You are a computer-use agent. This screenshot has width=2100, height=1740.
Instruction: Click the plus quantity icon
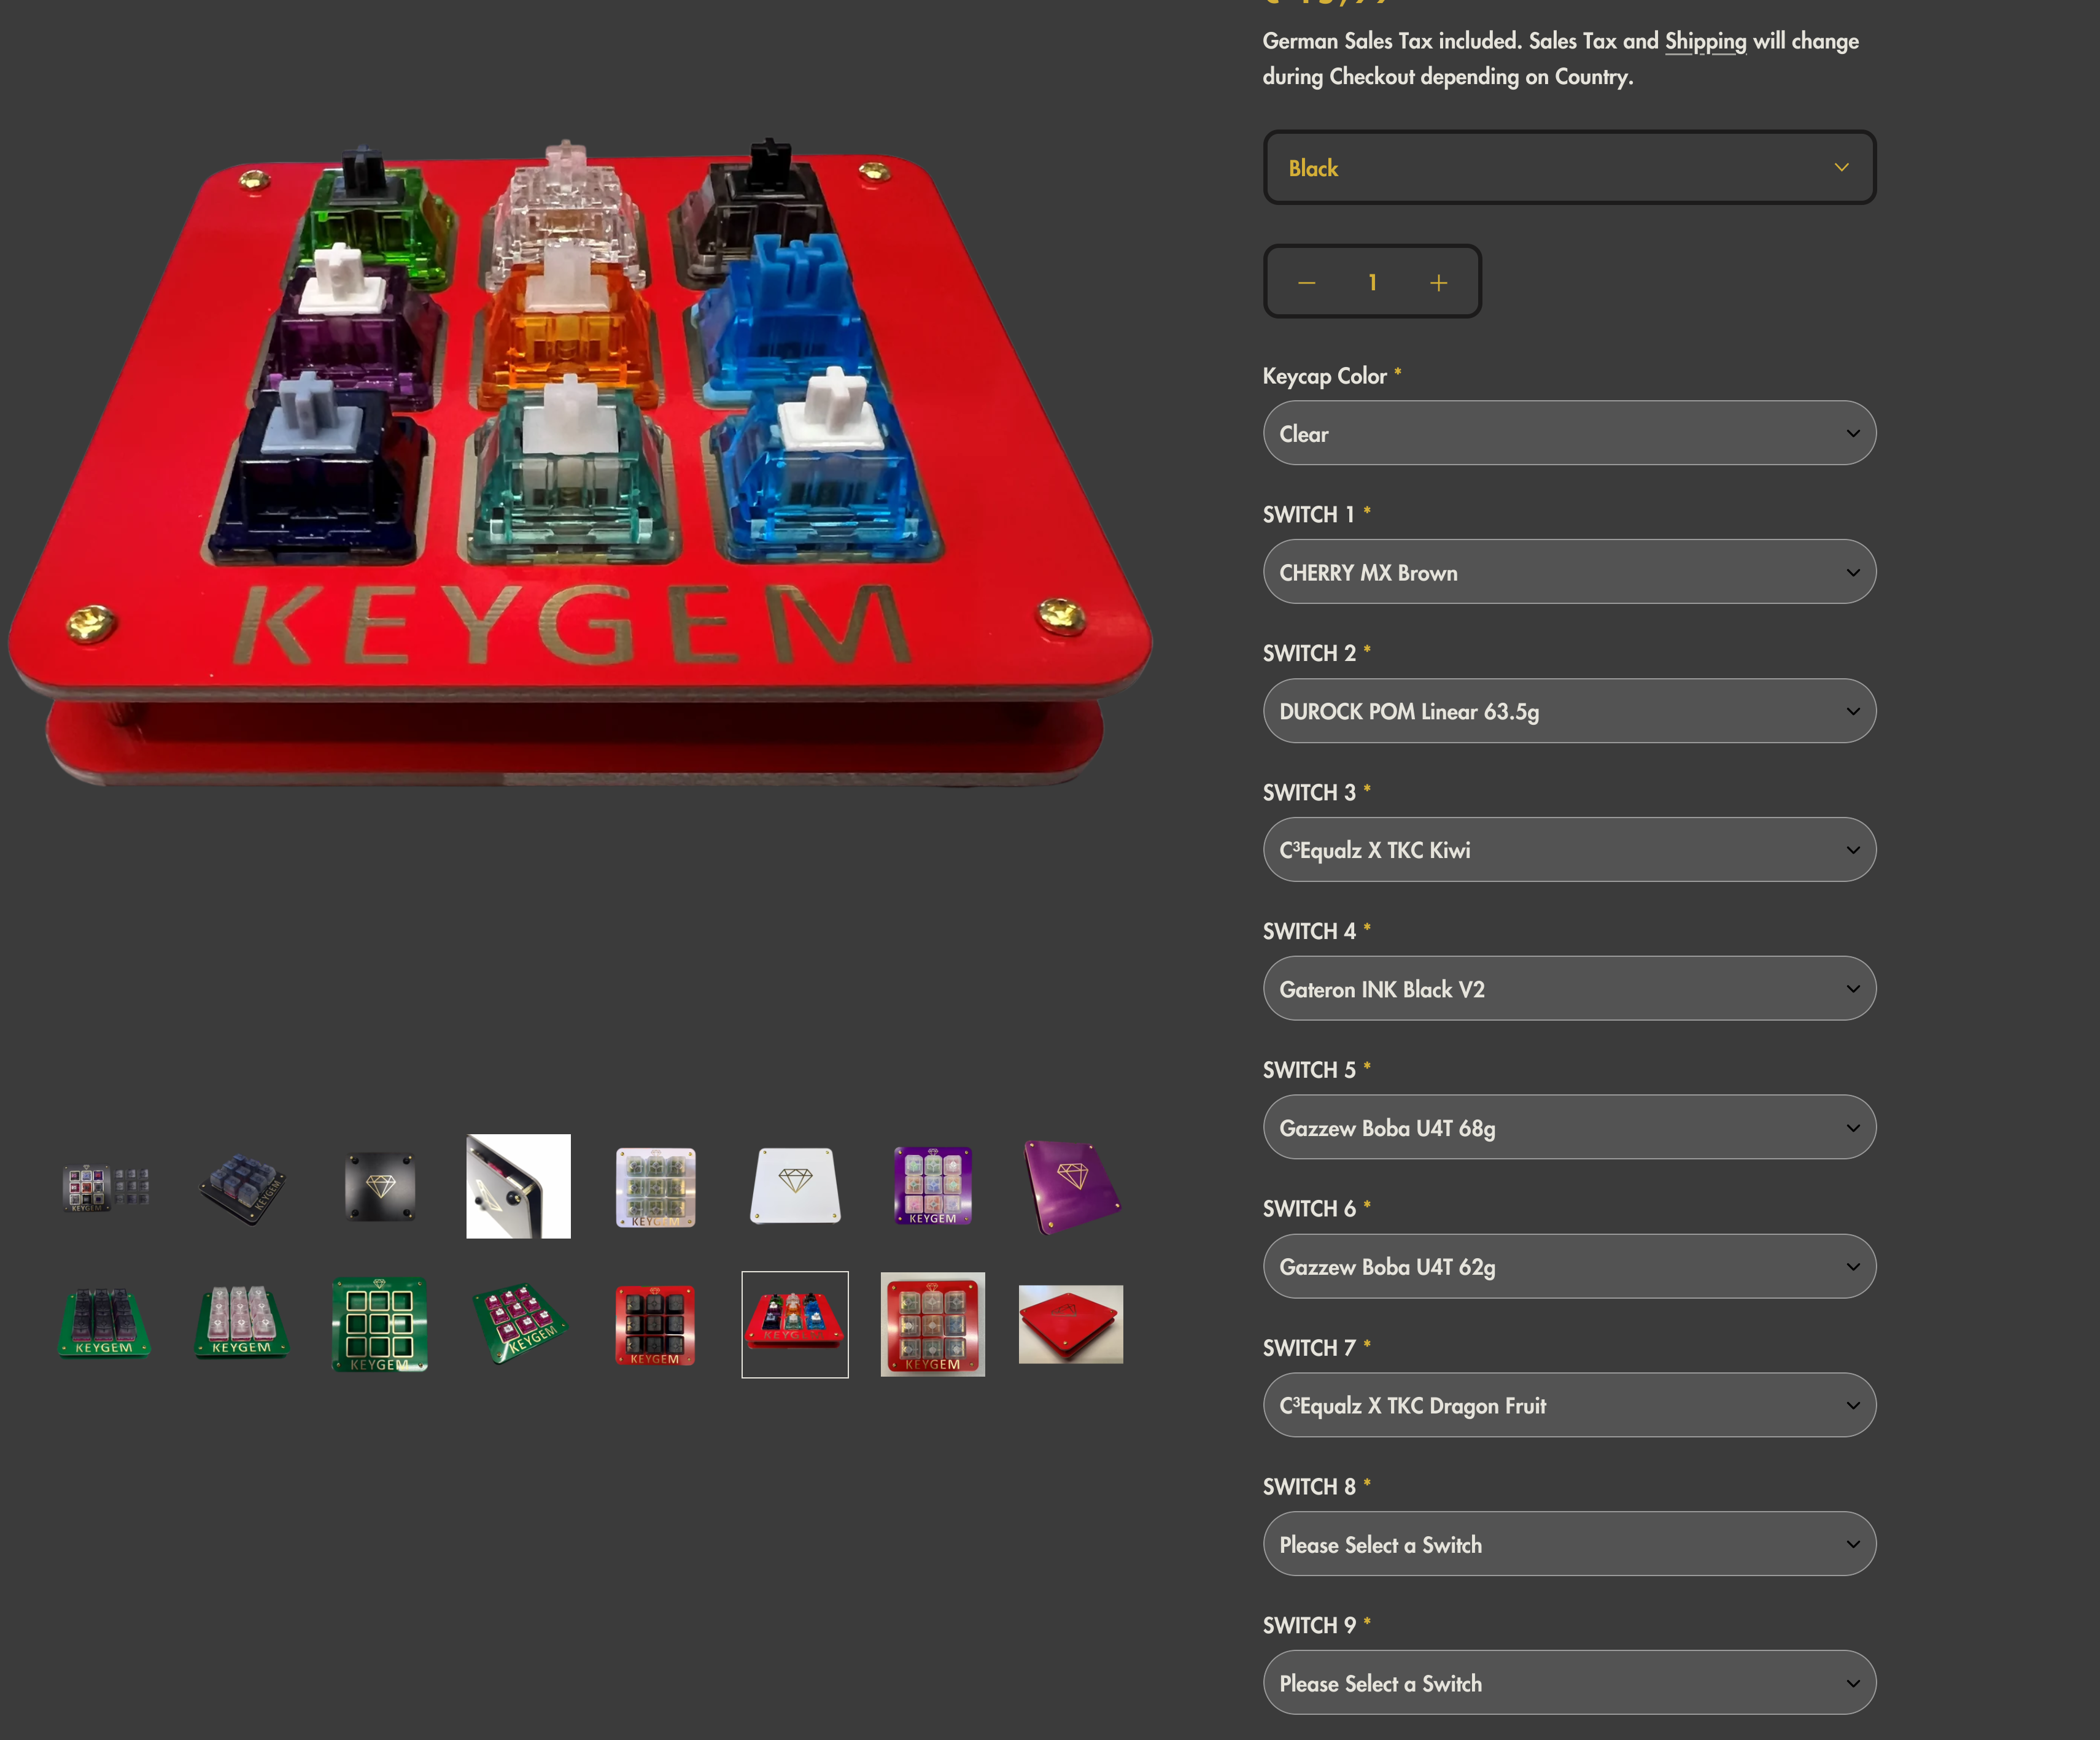1438,283
